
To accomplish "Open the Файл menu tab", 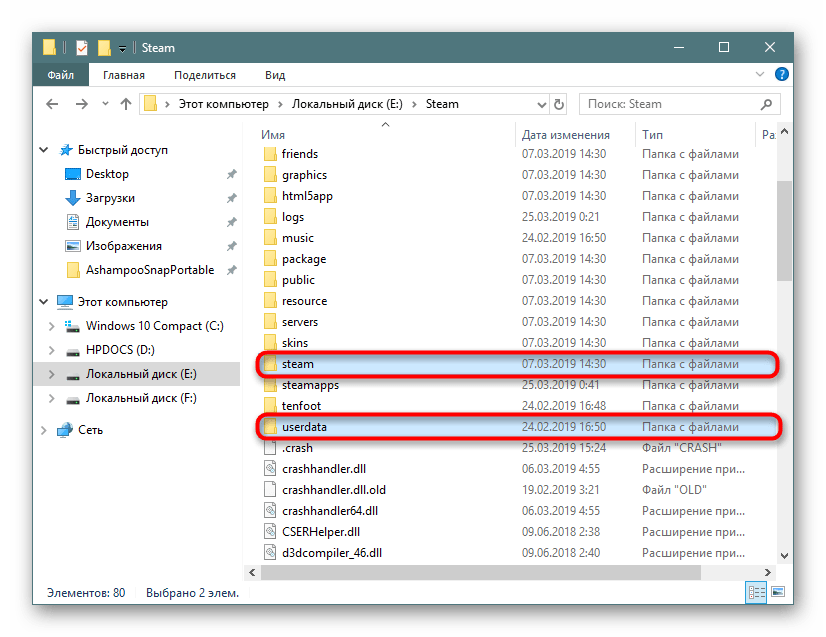I will click(60, 75).
